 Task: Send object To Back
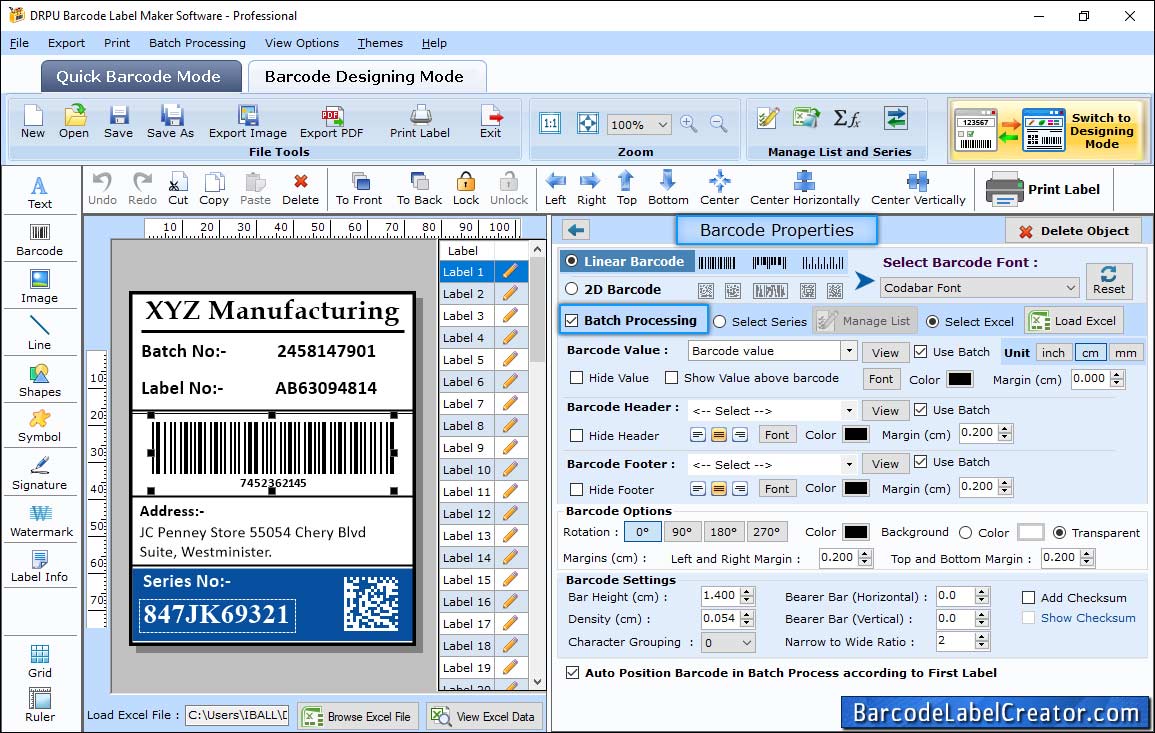pos(419,189)
